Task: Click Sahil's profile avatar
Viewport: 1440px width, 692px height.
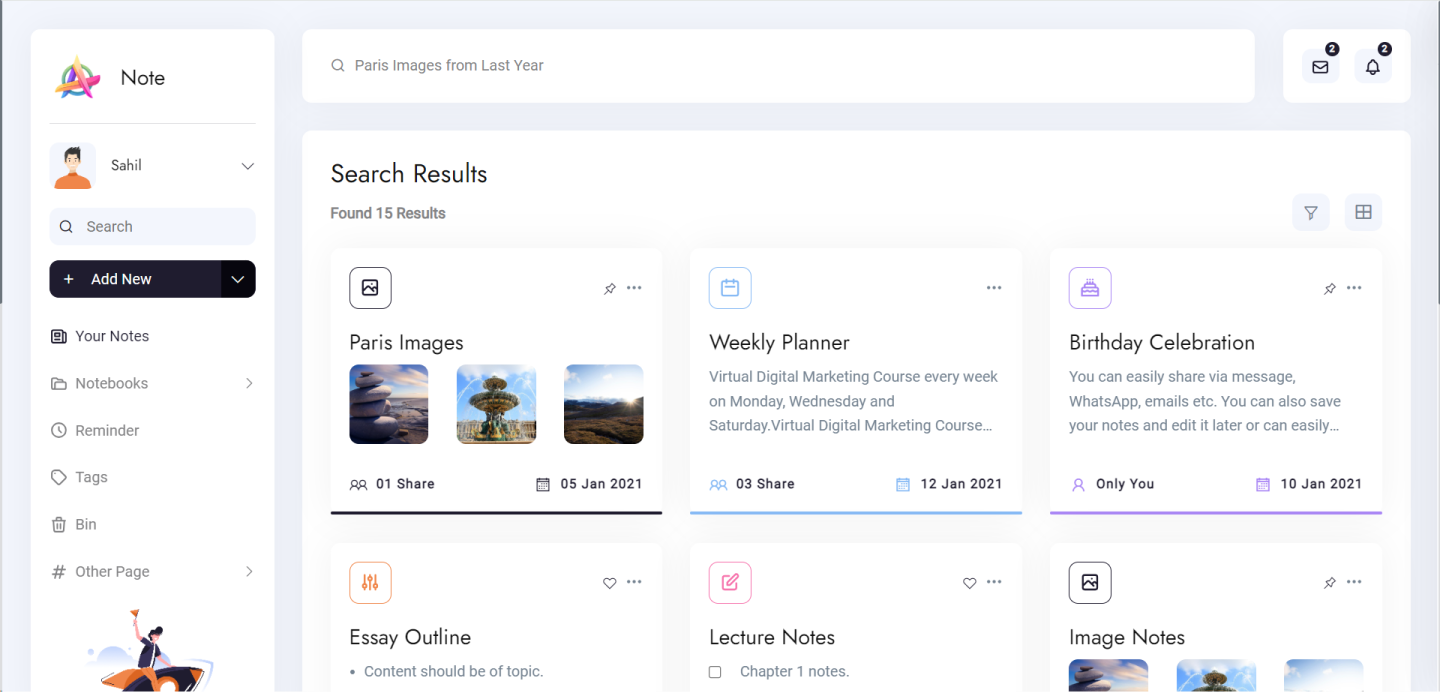Action: pos(73,166)
